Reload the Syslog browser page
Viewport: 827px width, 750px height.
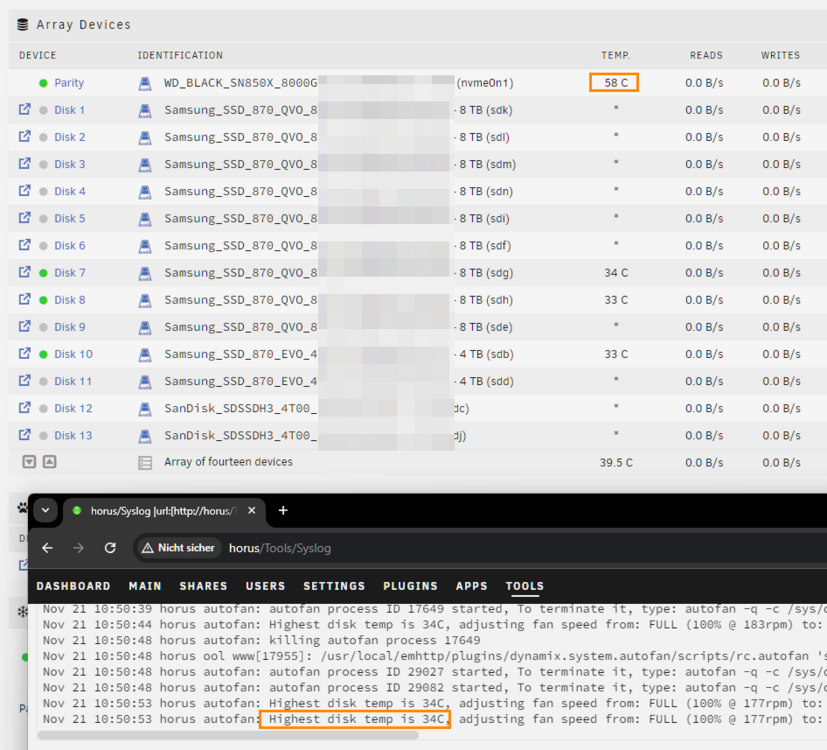[110, 548]
